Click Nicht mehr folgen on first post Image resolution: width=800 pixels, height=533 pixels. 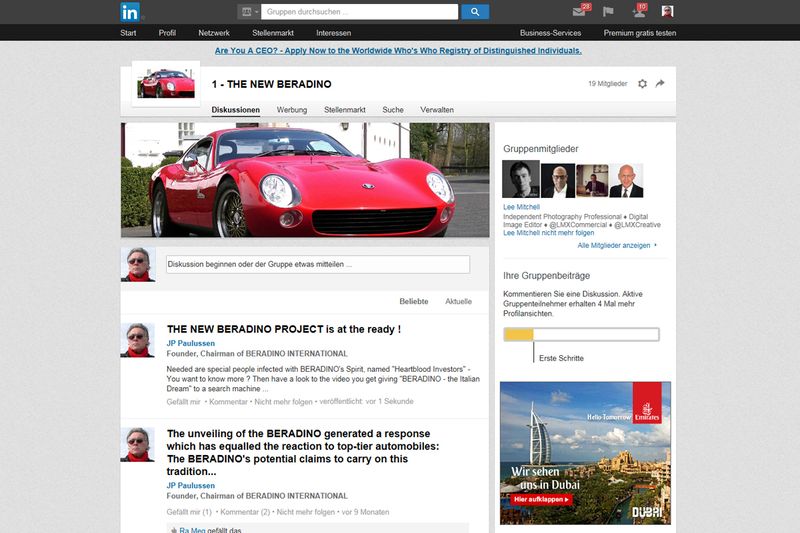coord(283,401)
